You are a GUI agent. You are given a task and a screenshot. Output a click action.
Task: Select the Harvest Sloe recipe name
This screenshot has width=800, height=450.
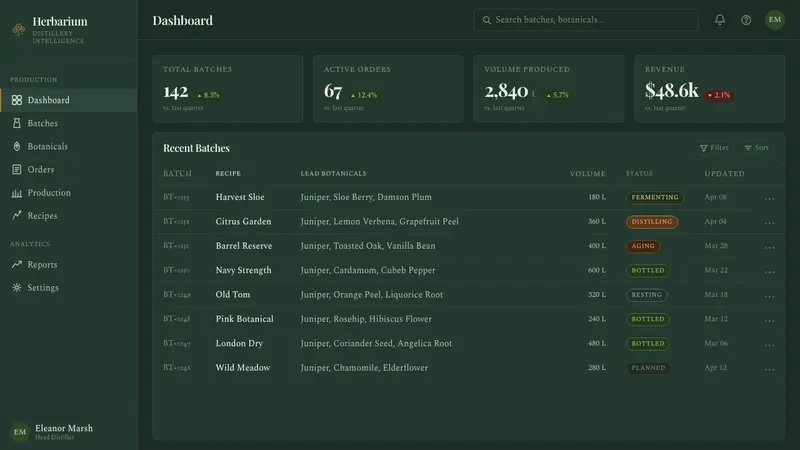pos(240,197)
